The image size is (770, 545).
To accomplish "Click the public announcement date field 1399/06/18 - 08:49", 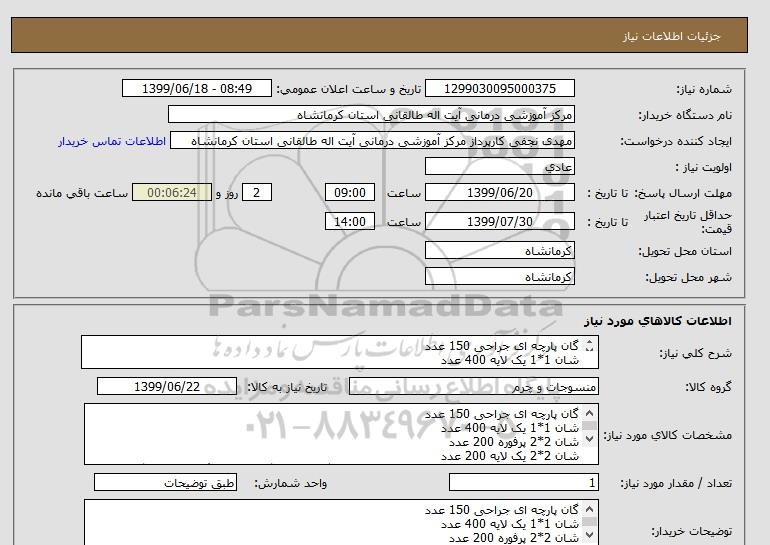I will point(196,88).
